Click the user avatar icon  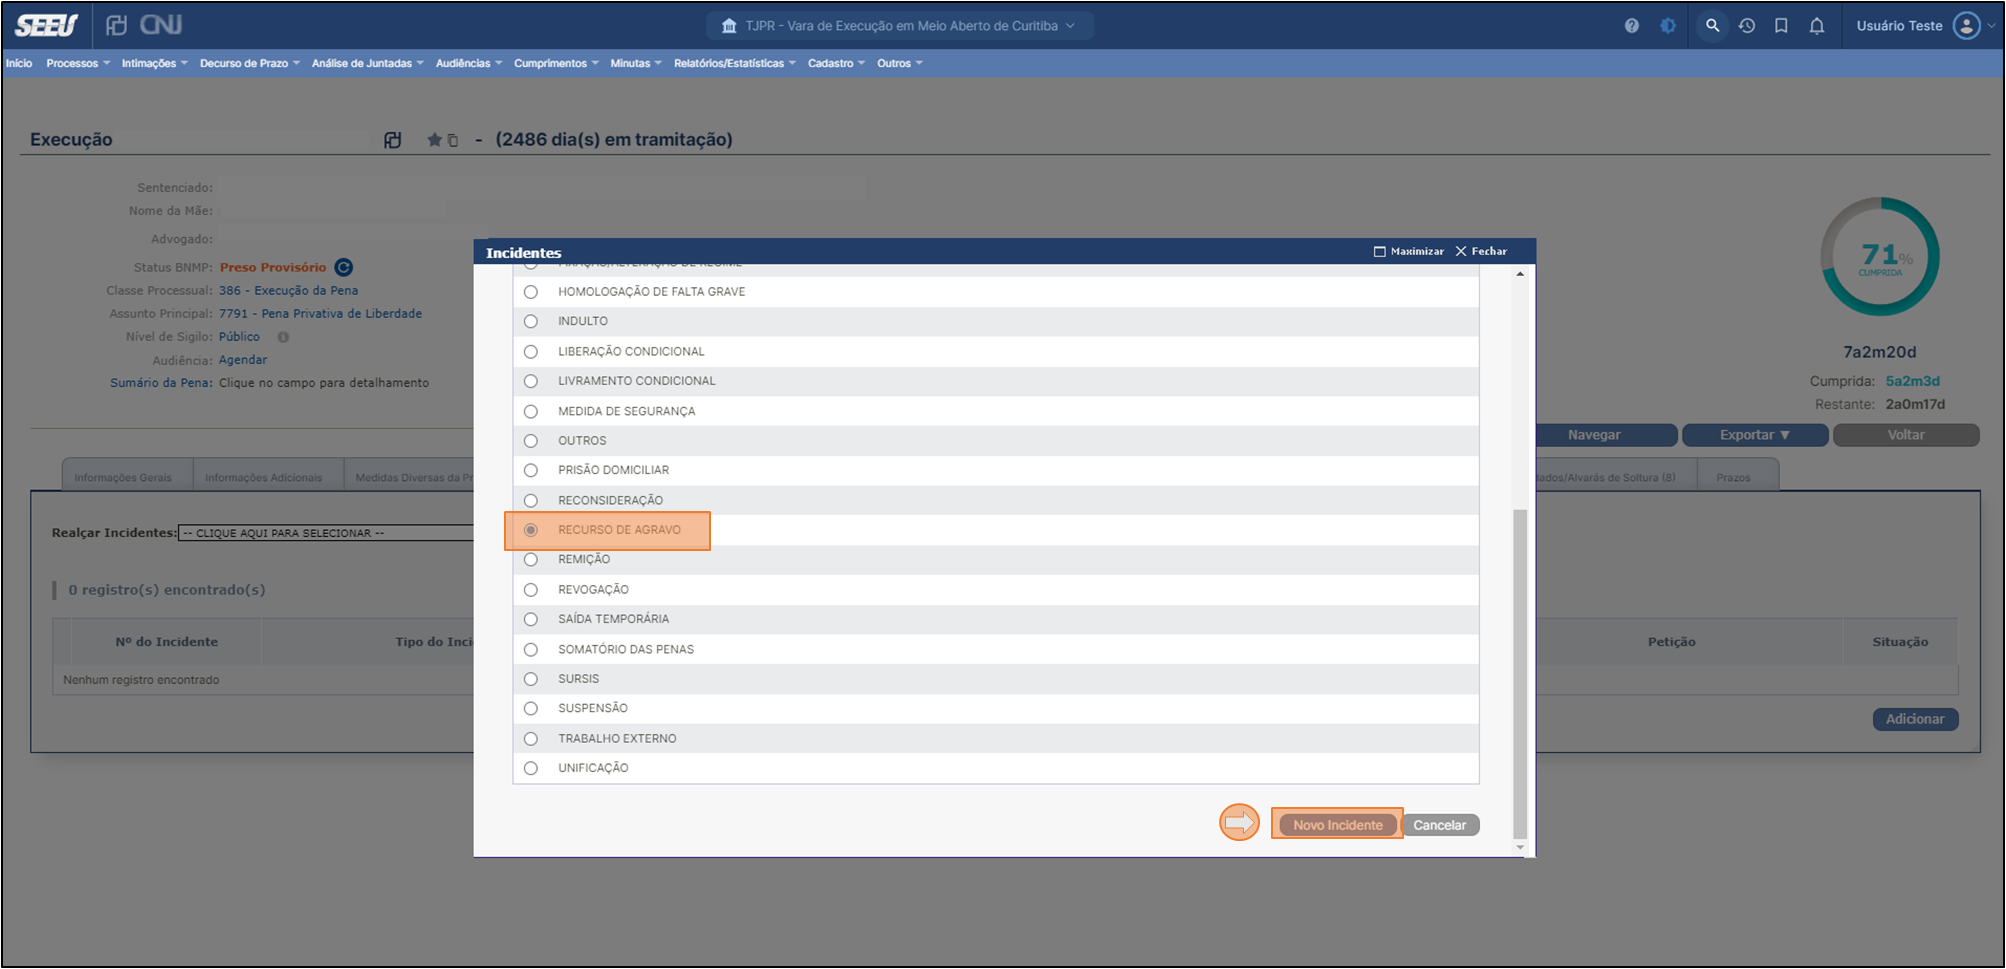pos(1967,26)
